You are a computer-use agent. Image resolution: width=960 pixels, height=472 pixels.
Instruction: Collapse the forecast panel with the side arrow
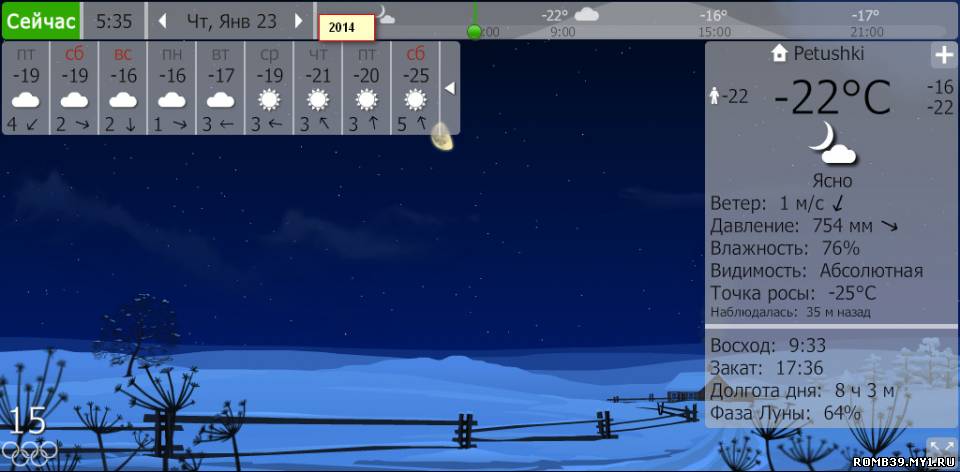click(450, 88)
